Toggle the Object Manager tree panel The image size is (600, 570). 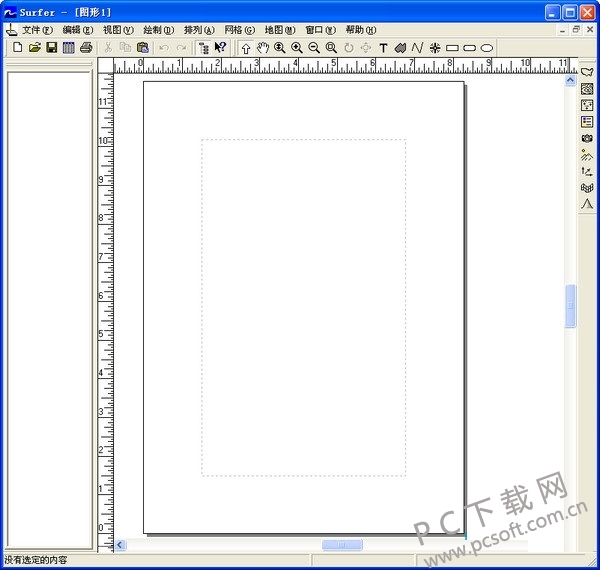coord(204,48)
